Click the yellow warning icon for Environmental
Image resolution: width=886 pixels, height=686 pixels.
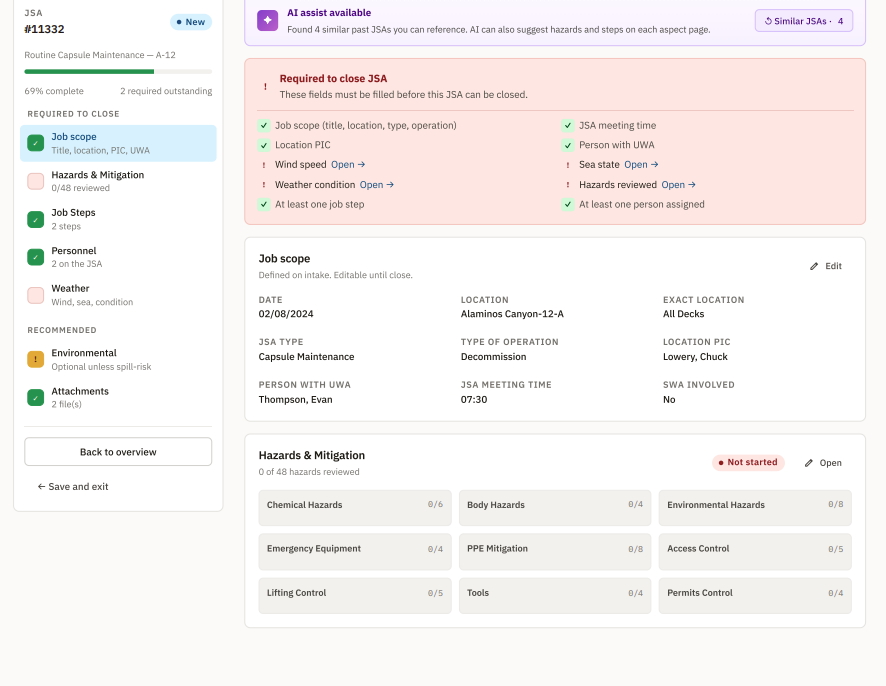tap(36, 359)
